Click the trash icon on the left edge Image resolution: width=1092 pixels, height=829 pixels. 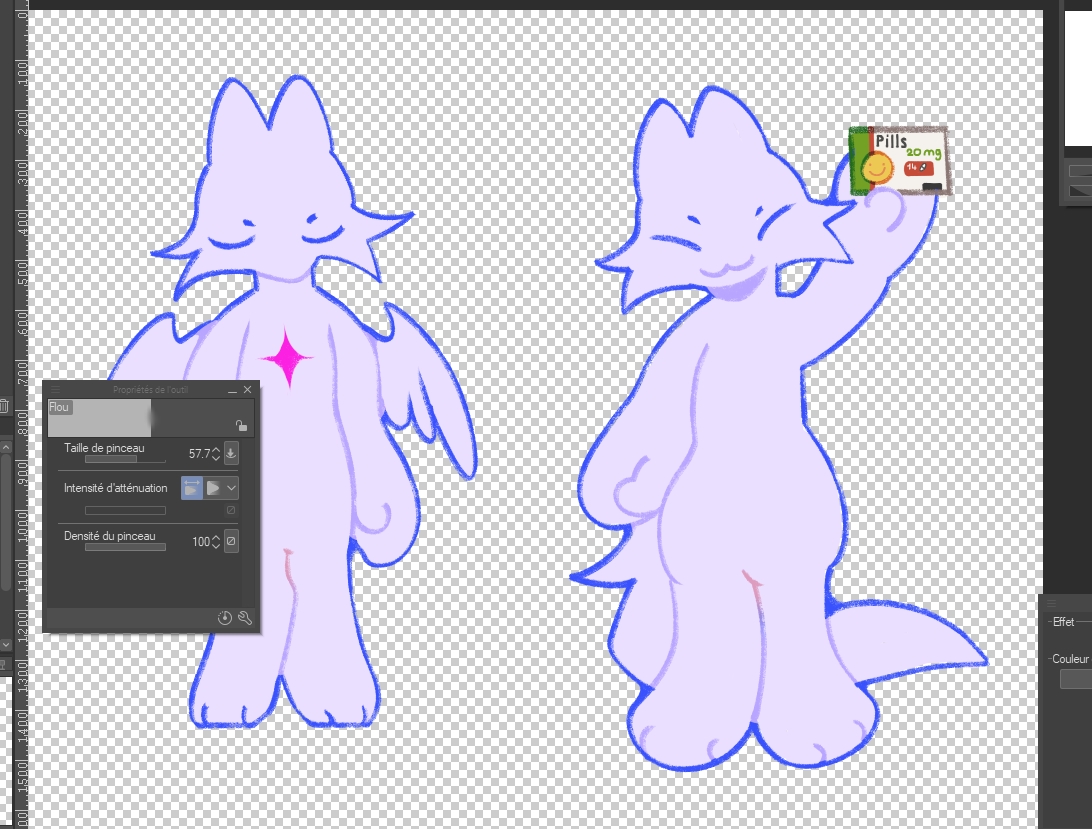[x=4, y=406]
